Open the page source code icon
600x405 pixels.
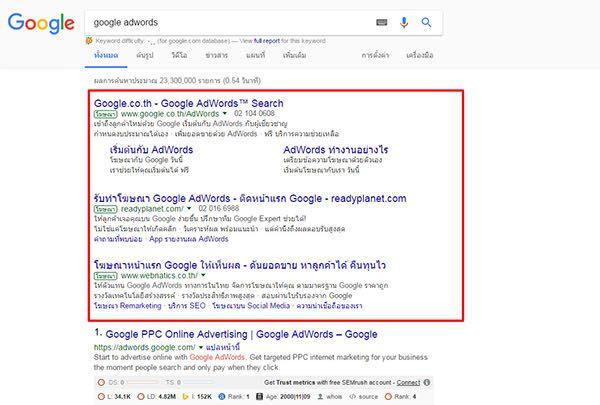tap(352, 397)
